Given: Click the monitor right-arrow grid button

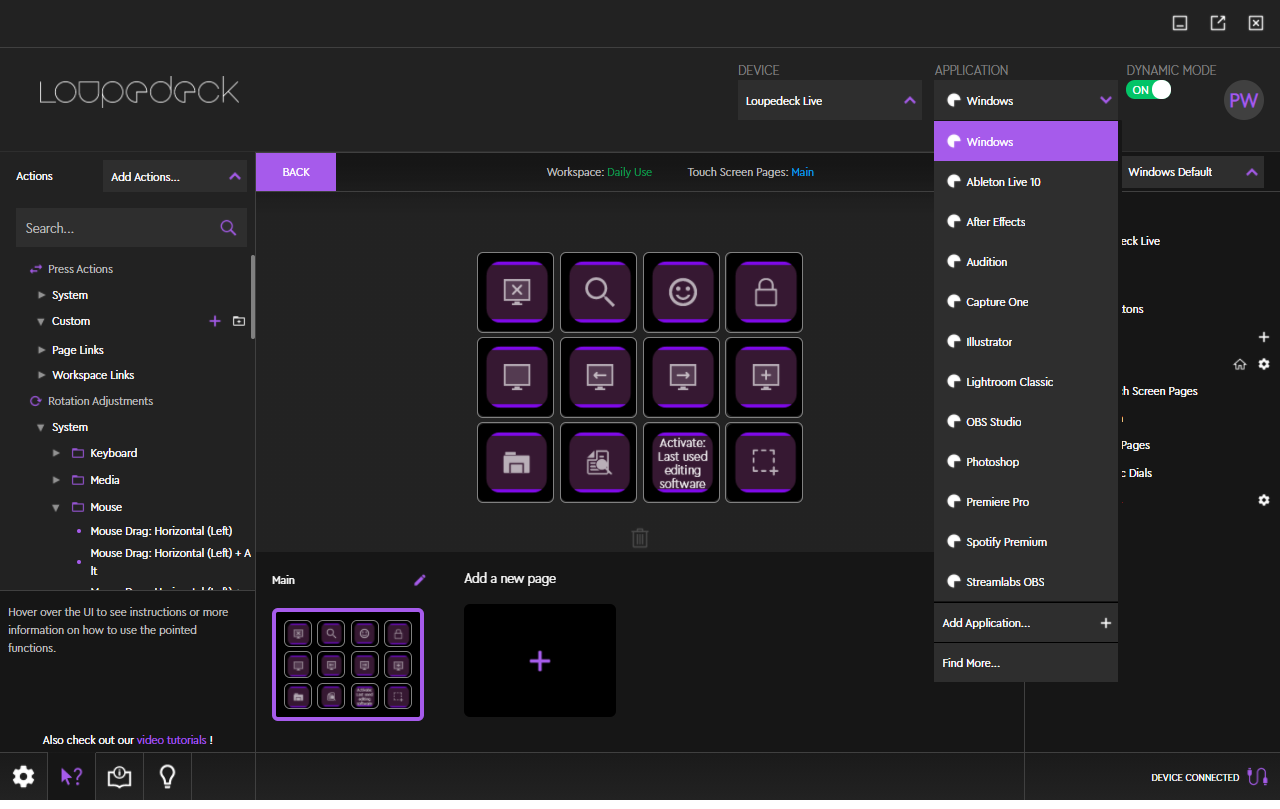Looking at the screenshot, I should click(x=682, y=377).
